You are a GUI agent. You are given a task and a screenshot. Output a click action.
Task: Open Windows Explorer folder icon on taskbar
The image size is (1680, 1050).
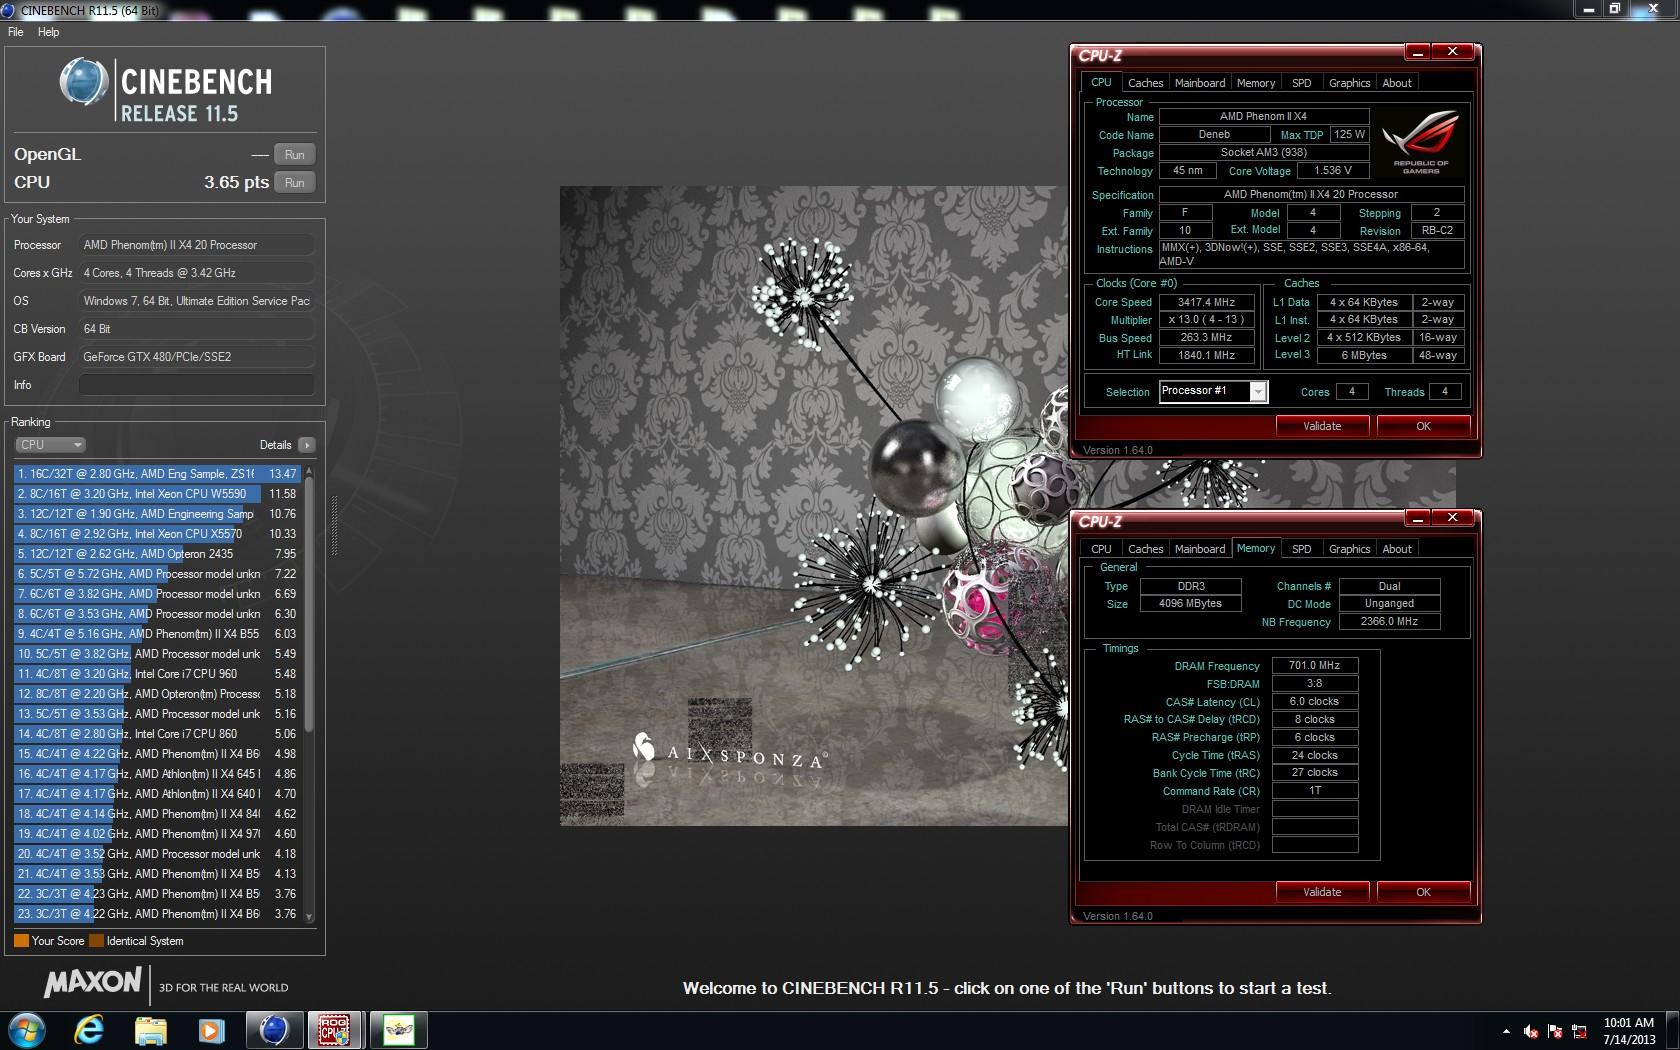pos(150,1030)
